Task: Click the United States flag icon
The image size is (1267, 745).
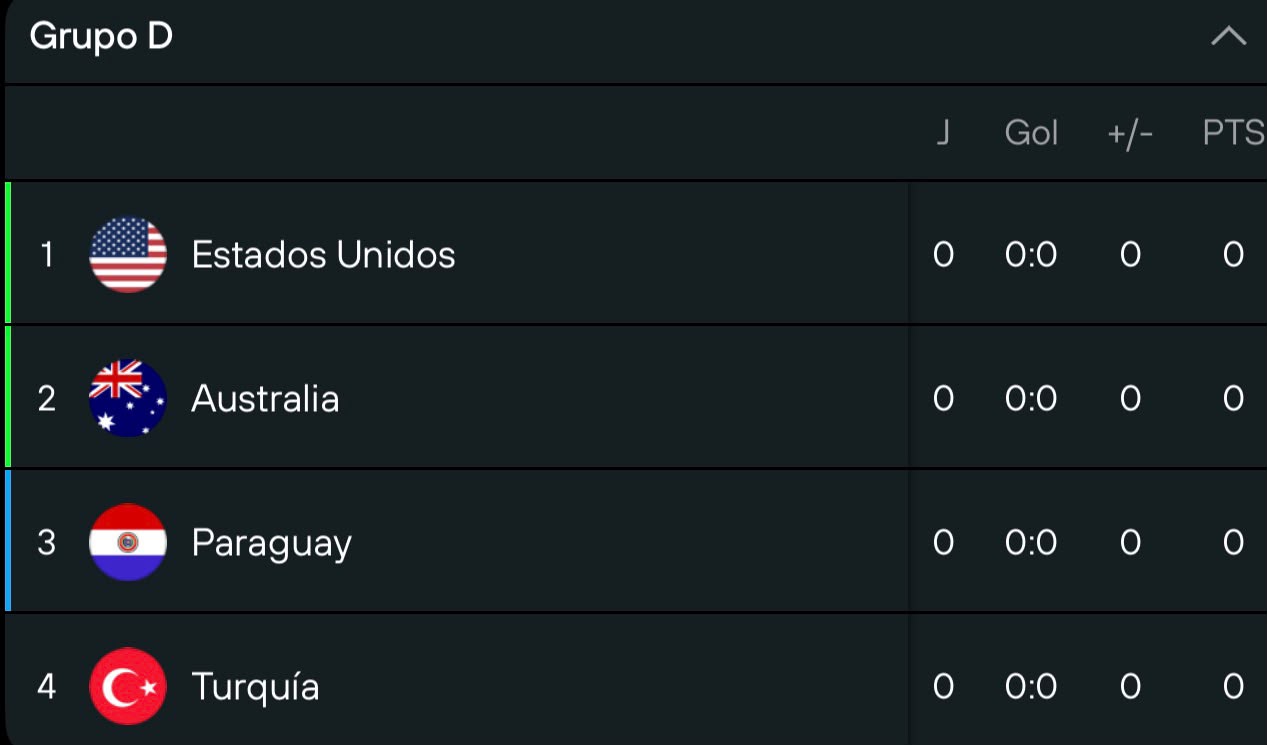Action: point(128,255)
